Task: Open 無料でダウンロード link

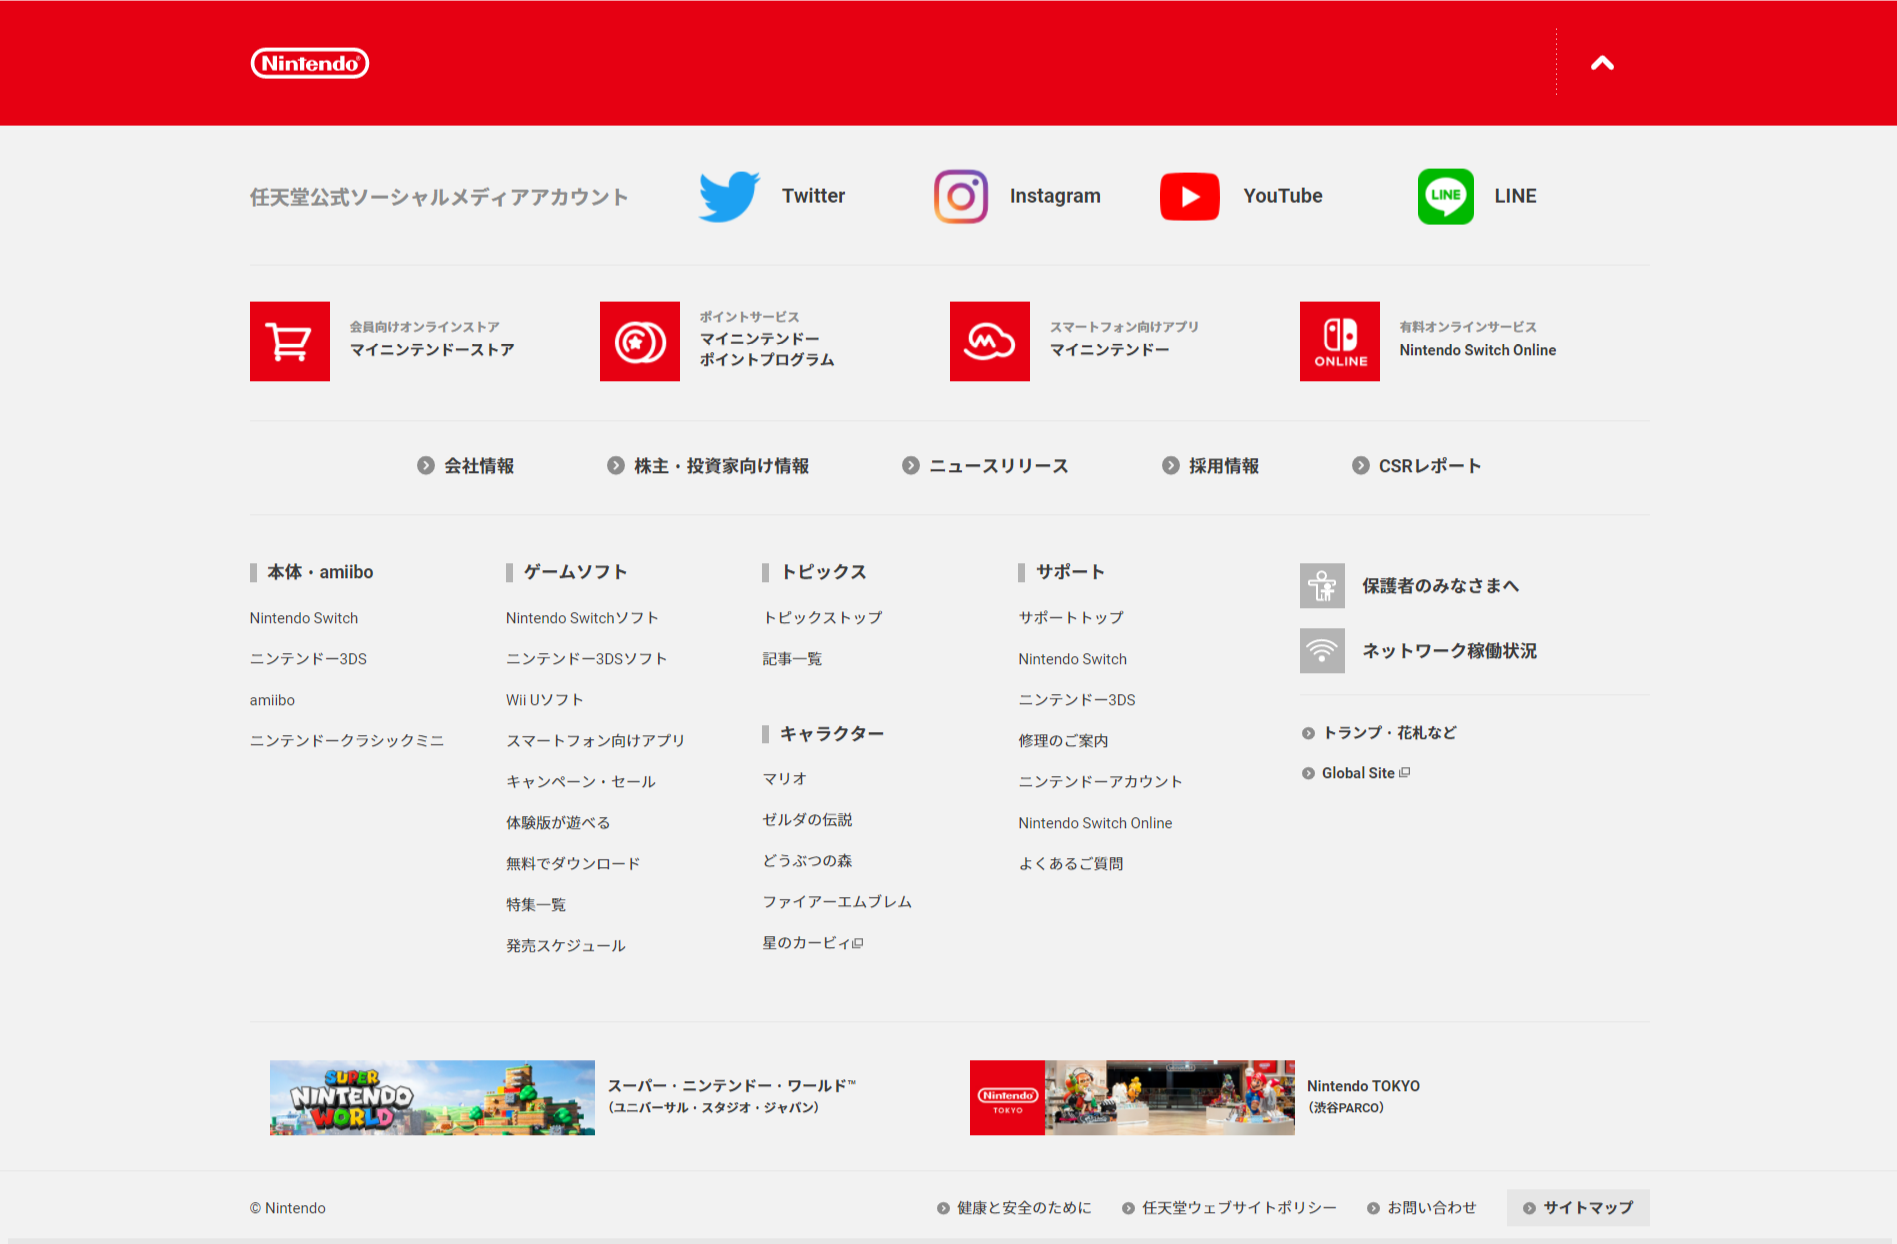Action: [573, 864]
